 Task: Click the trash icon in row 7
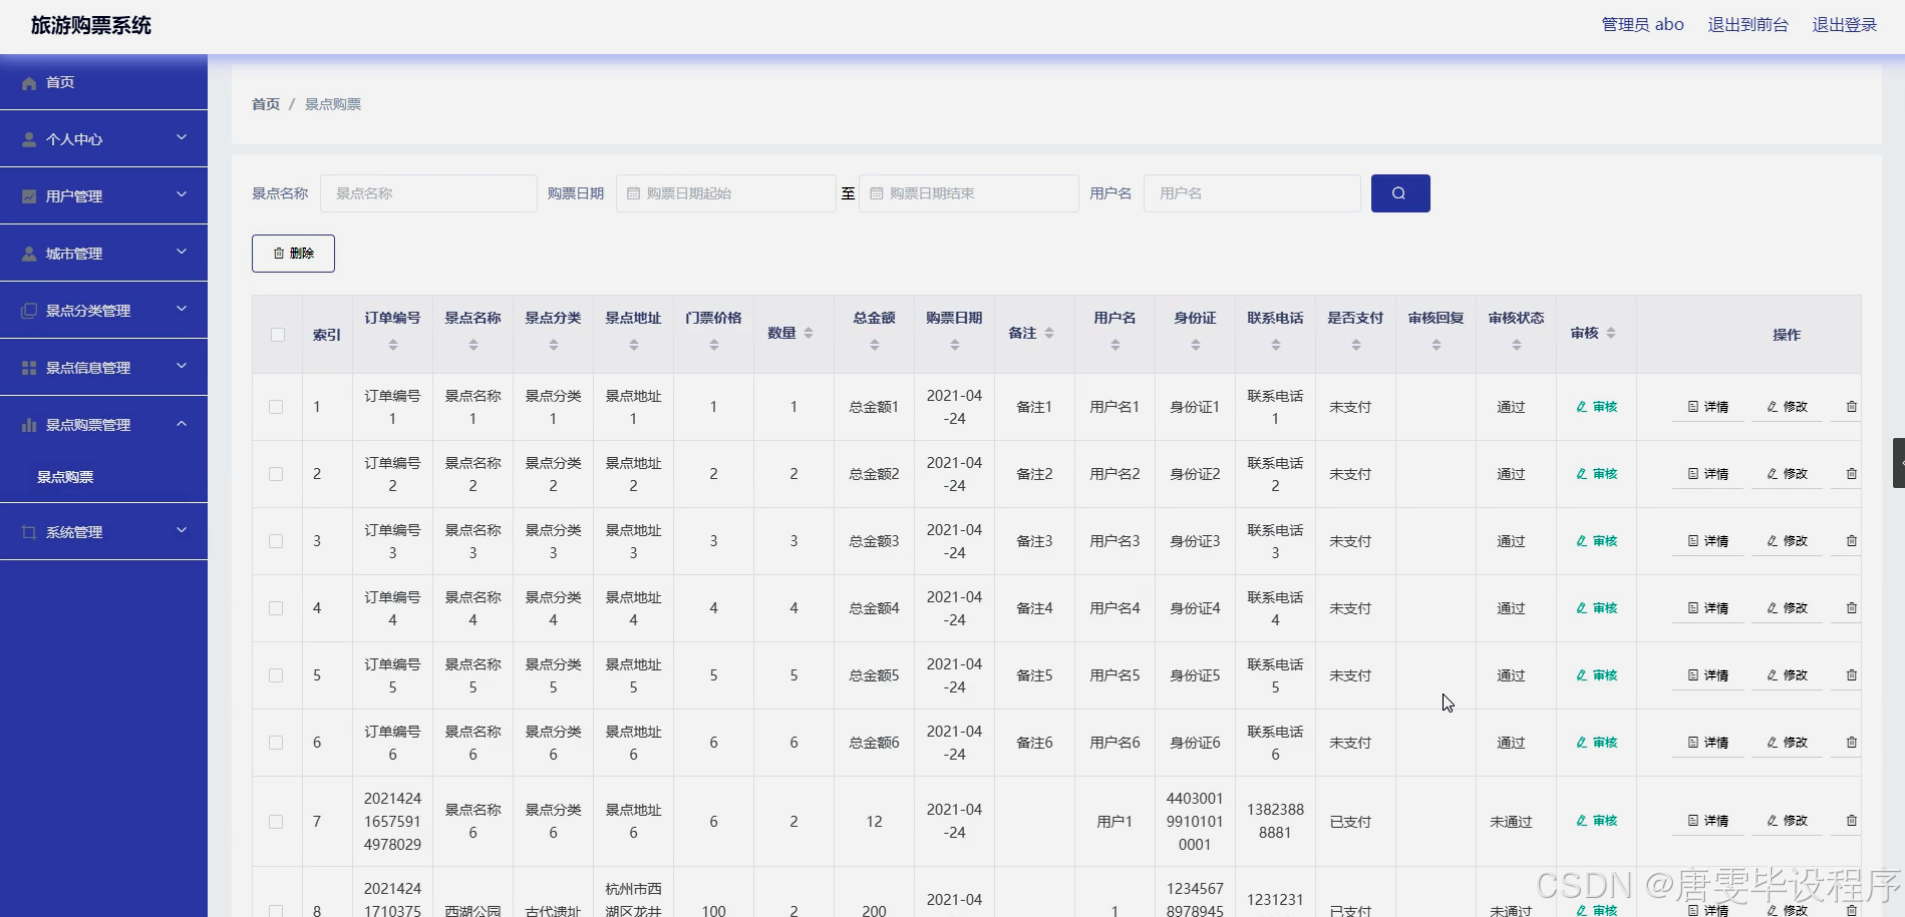coord(1851,820)
